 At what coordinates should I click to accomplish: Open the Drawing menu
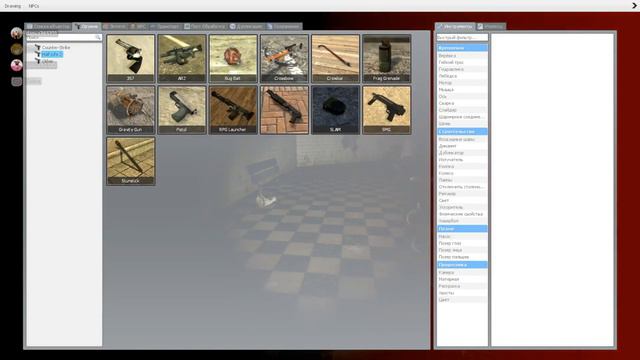(13, 6)
